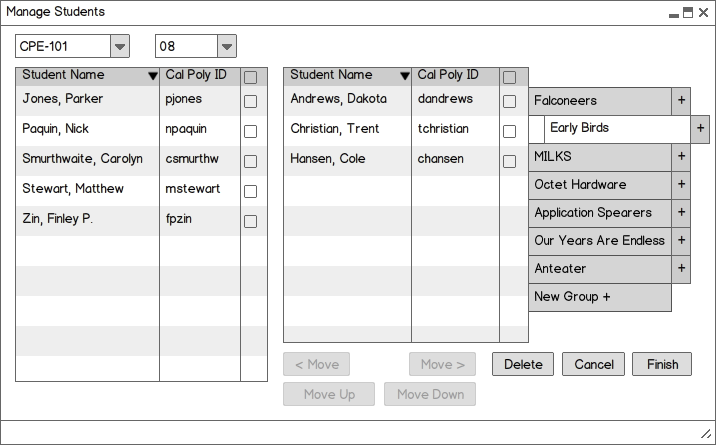Check the box for Jones, Parker
The height and width of the screenshot is (445, 716).
250,101
